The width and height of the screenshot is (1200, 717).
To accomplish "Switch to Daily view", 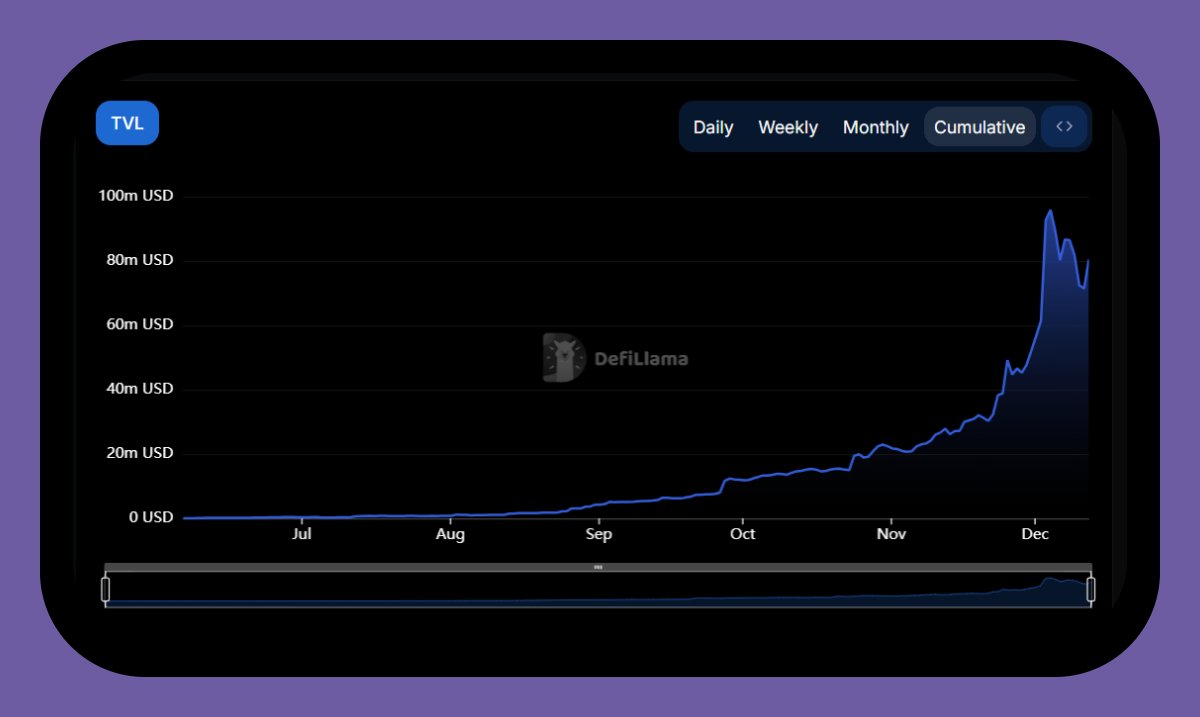I will coord(712,127).
